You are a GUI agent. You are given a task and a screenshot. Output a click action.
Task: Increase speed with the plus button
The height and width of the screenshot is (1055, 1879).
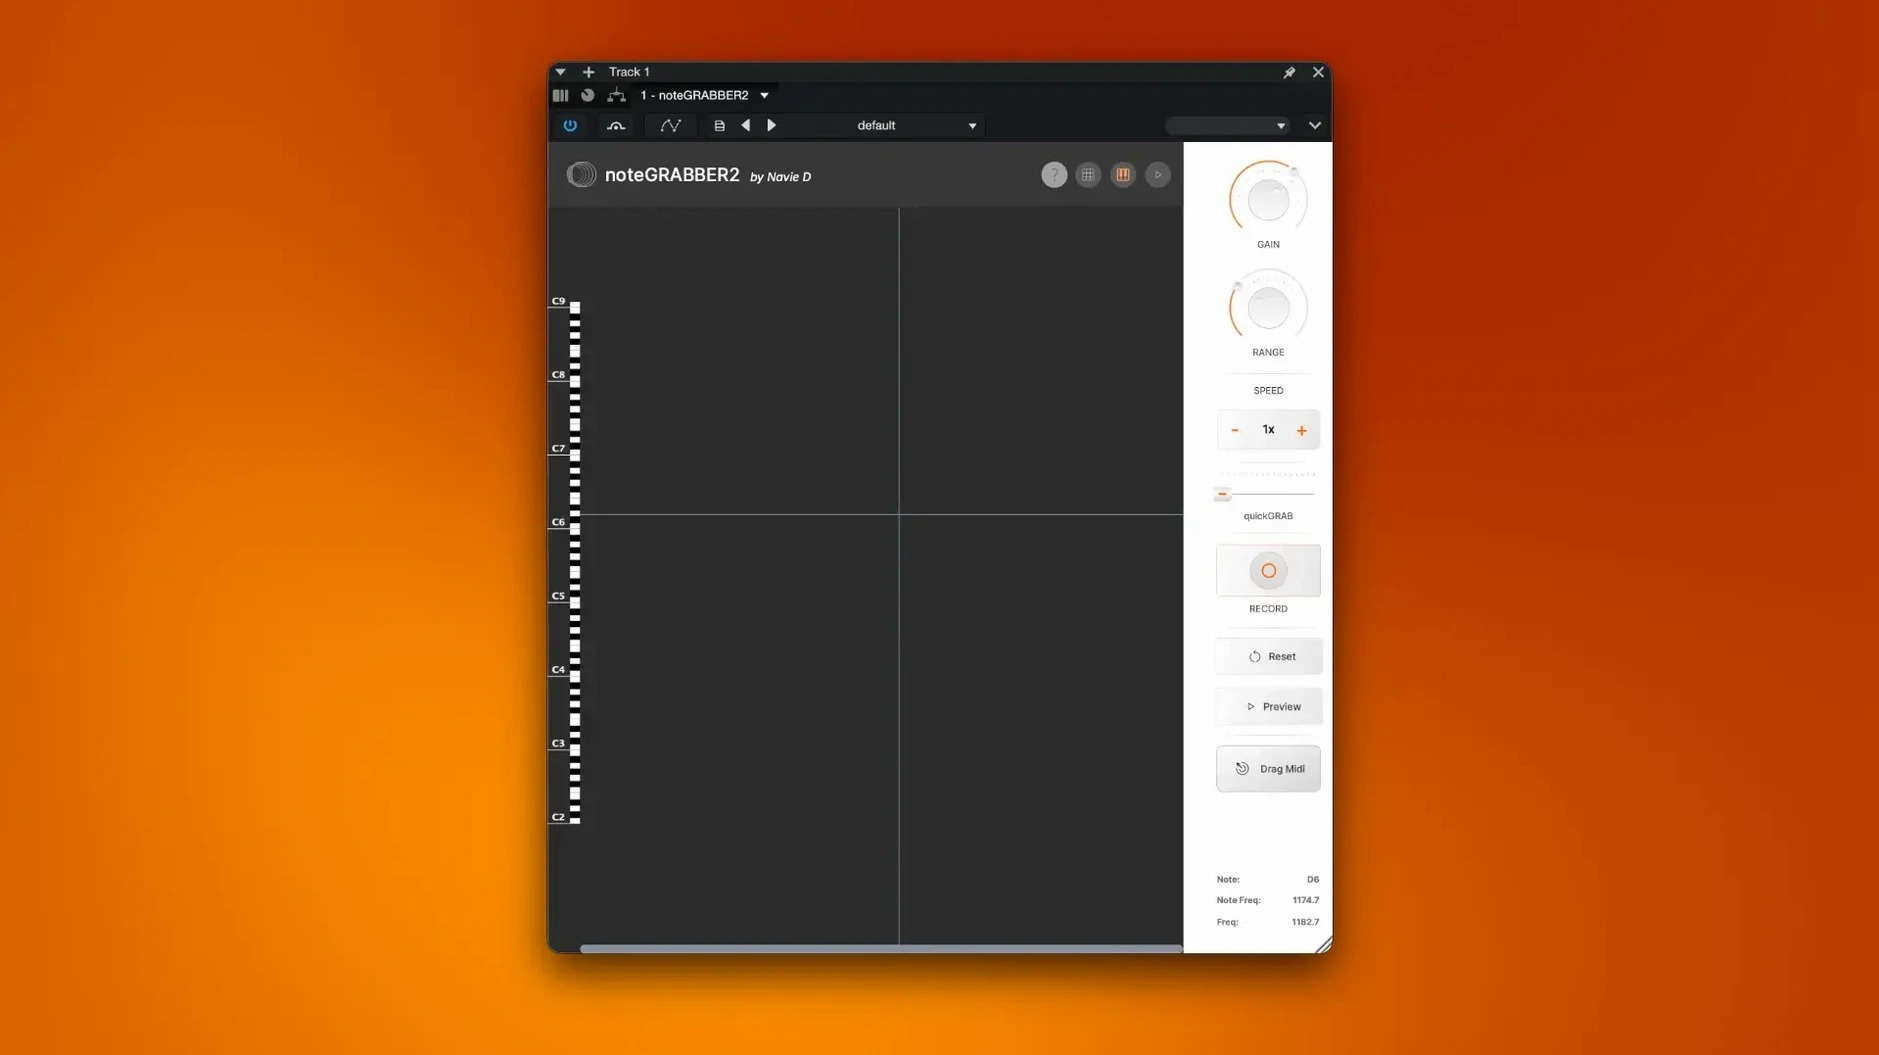1301,430
